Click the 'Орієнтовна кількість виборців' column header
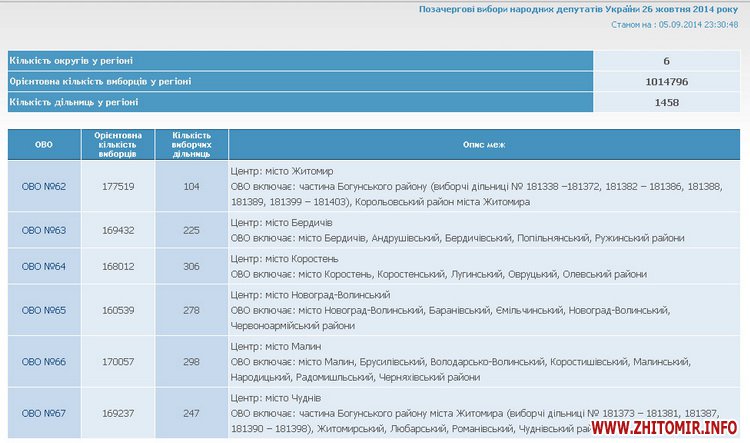750x443 pixels. [118, 145]
